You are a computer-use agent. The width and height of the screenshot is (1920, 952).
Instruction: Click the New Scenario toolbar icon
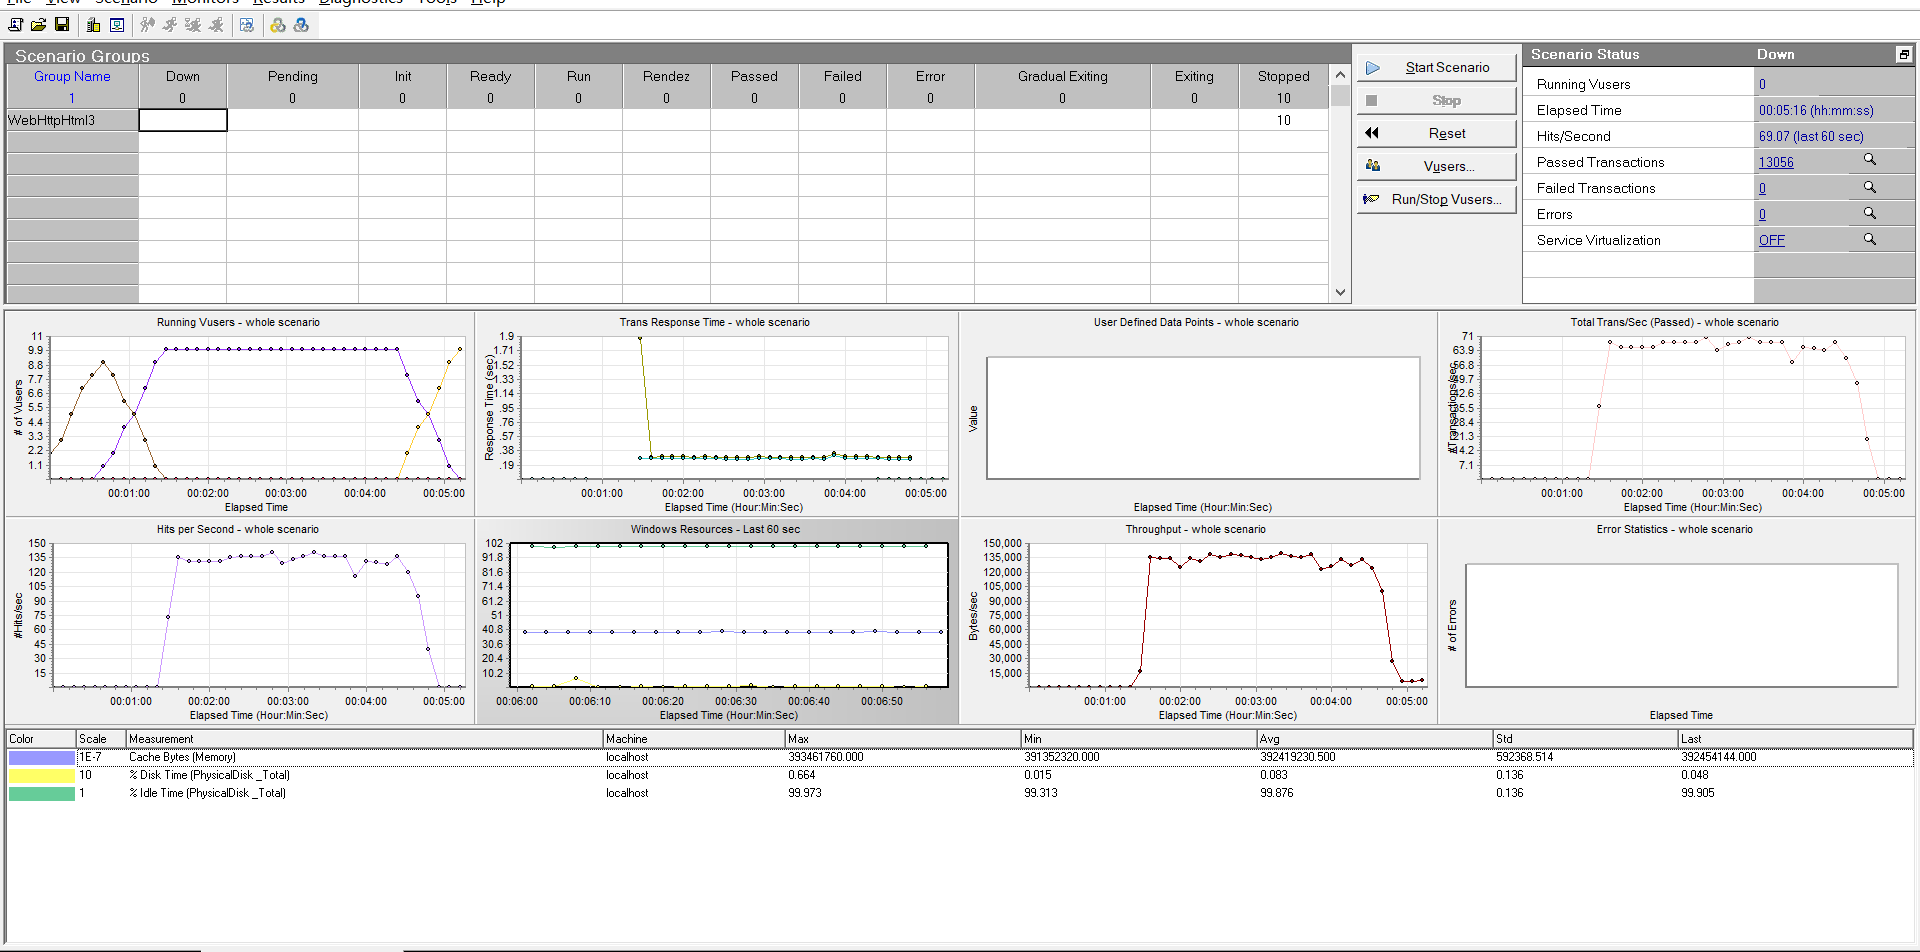16,25
